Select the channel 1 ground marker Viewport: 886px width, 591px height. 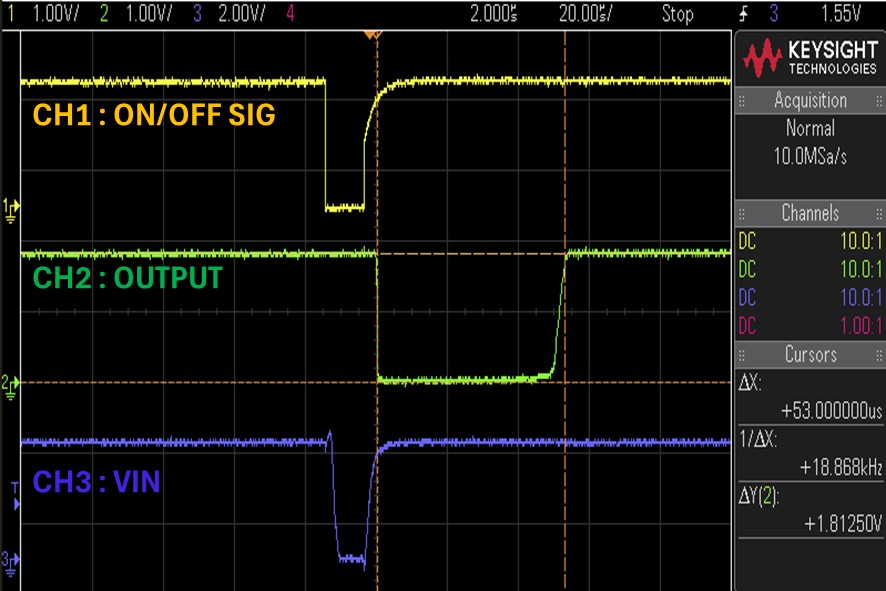[10, 210]
